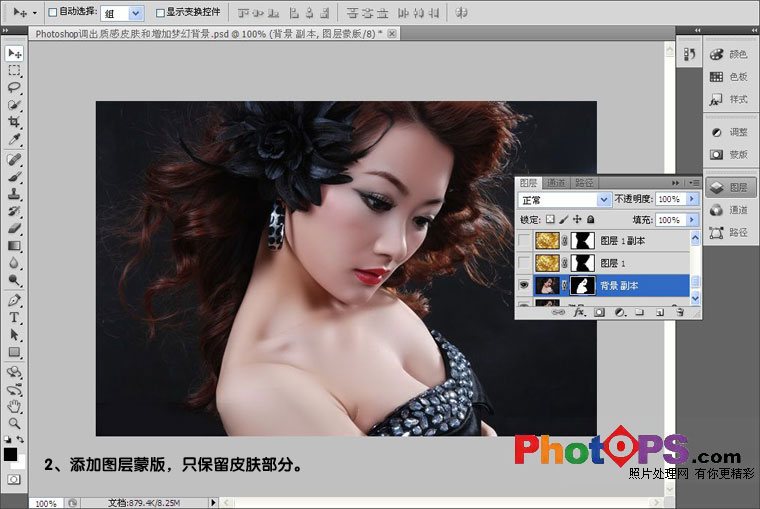
Task: Create new adjustment layer icon
Action: [x=619, y=313]
